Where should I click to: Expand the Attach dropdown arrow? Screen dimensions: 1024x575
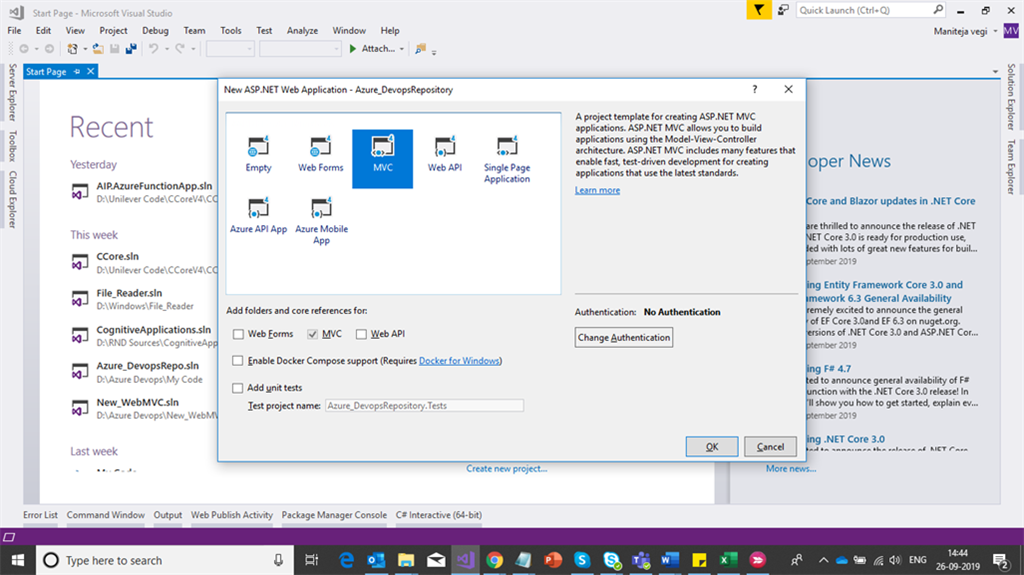tap(402, 48)
